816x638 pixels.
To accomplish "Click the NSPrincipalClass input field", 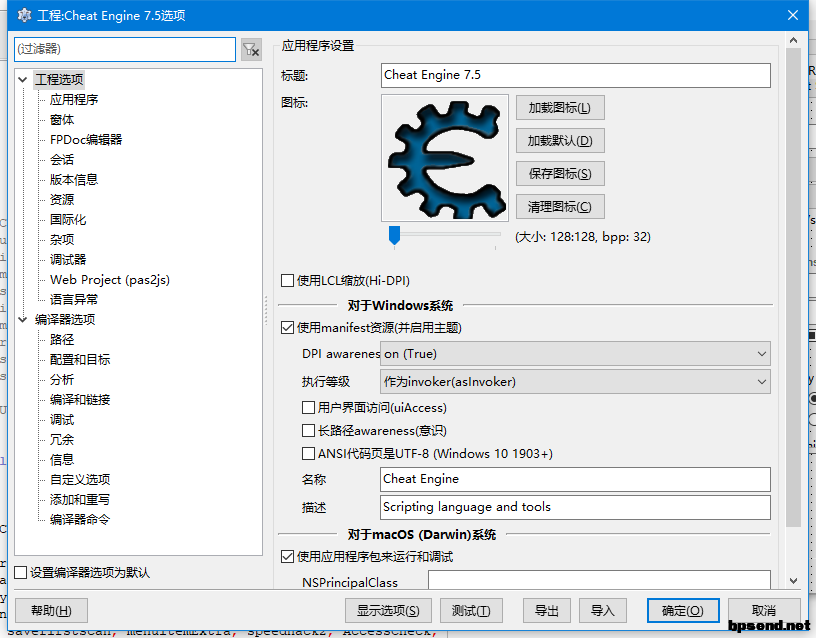I will [600, 580].
